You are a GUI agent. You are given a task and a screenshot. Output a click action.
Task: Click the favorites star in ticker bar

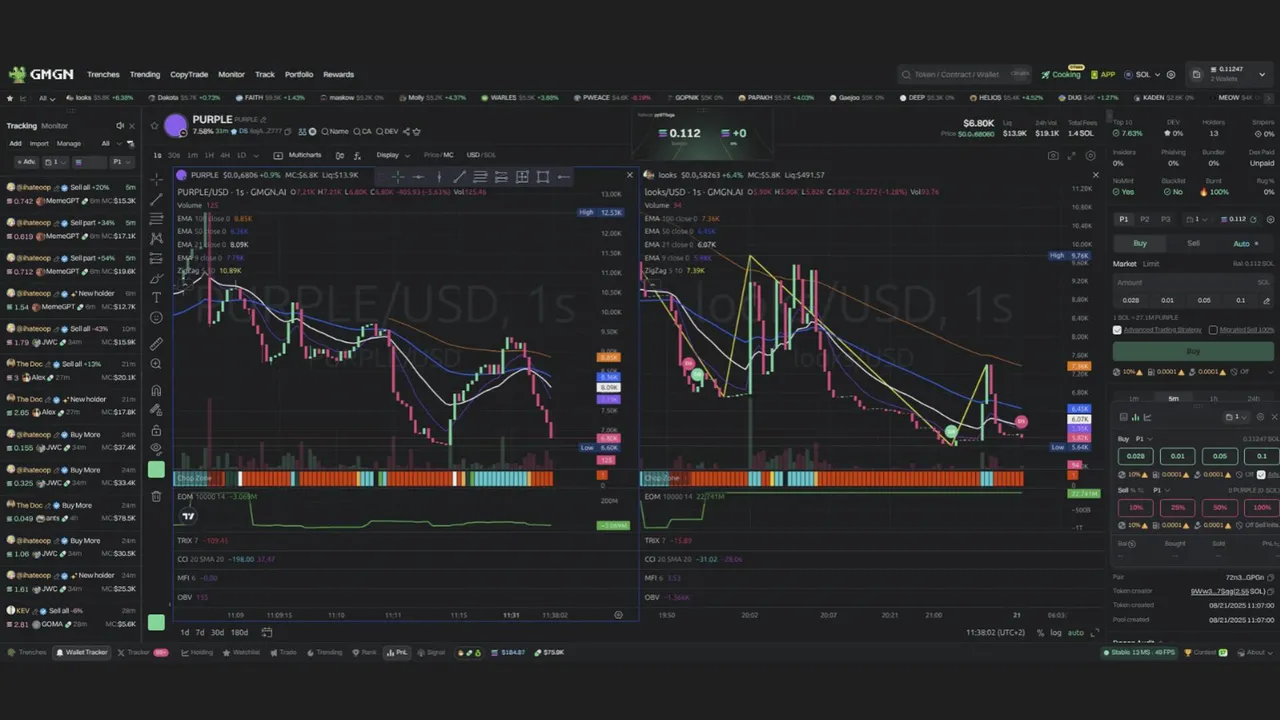coord(10,98)
